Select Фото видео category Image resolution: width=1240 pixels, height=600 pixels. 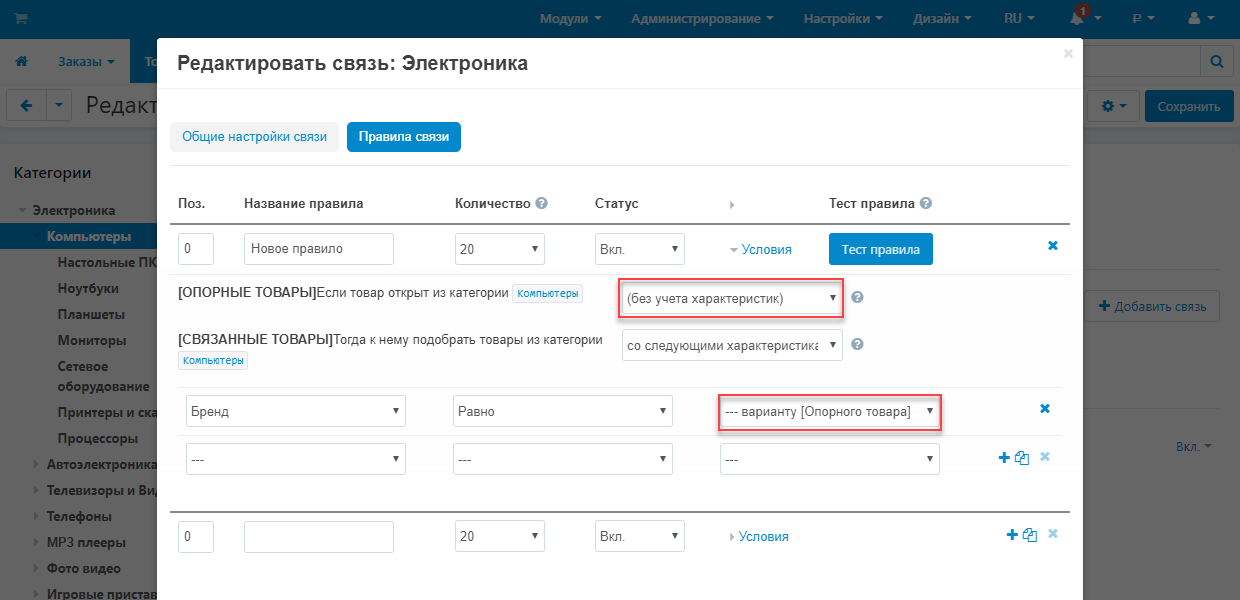(83, 568)
